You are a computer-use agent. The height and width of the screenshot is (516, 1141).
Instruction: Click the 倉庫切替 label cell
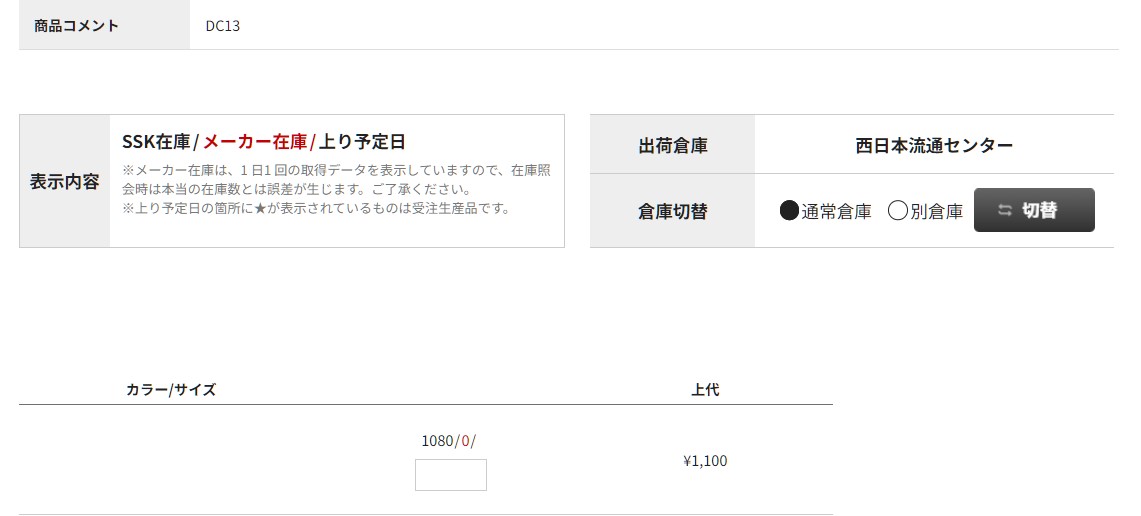(x=672, y=211)
